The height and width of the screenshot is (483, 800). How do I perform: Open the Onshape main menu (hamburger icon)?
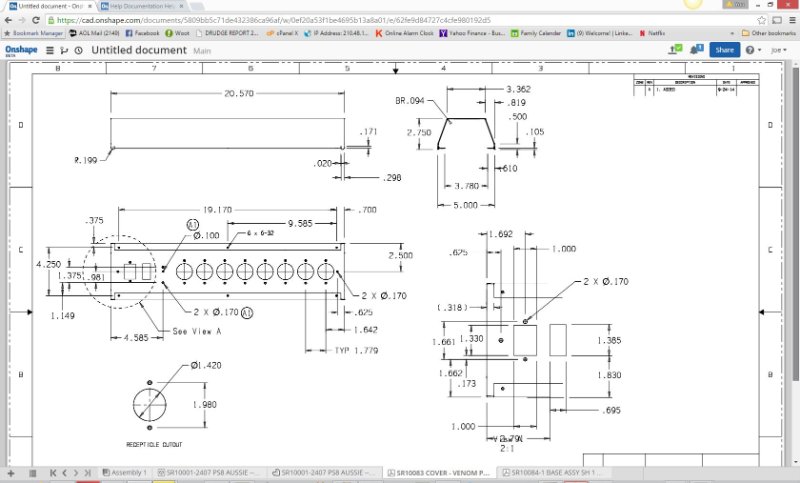[x=50, y=50]
